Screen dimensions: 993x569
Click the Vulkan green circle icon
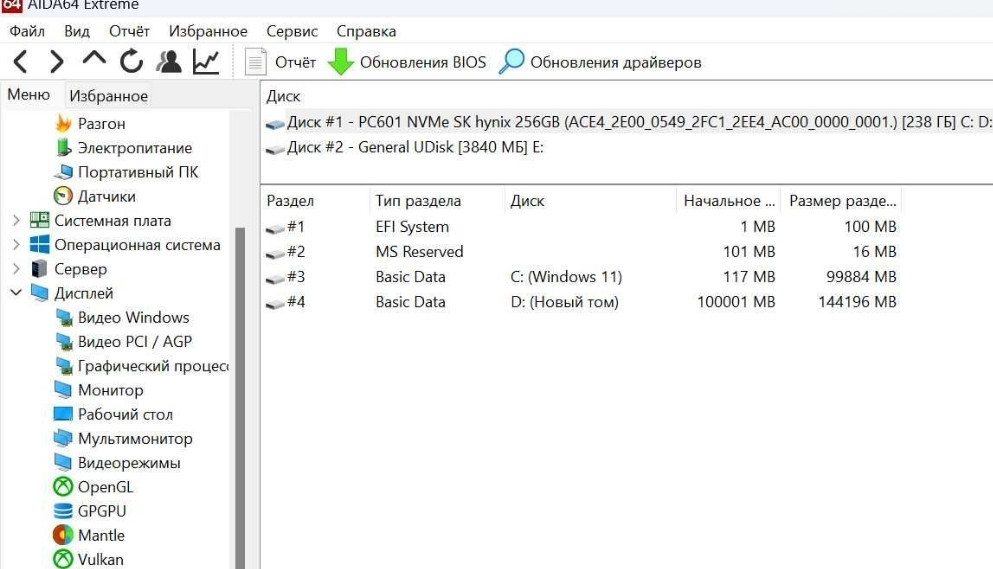[x=63, y=559]
